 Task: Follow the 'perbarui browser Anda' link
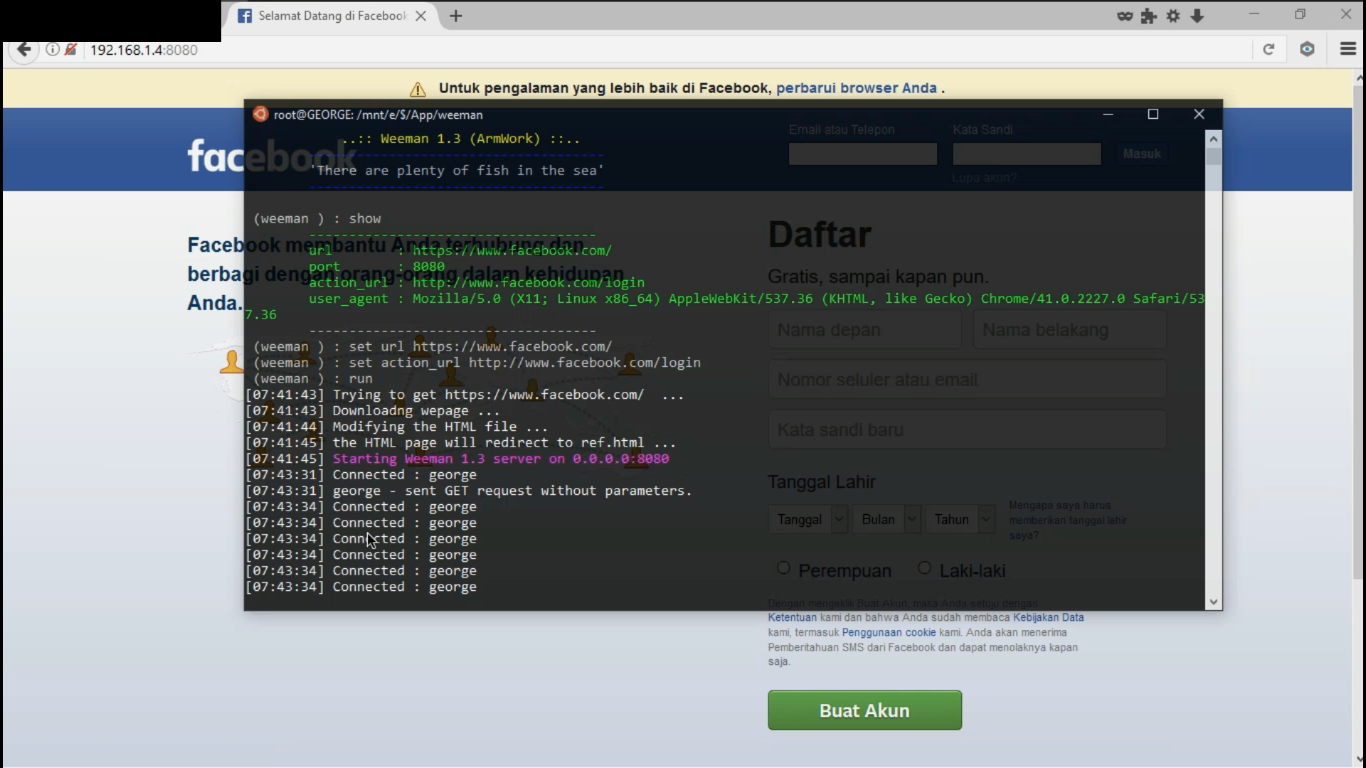coord(857,88)
